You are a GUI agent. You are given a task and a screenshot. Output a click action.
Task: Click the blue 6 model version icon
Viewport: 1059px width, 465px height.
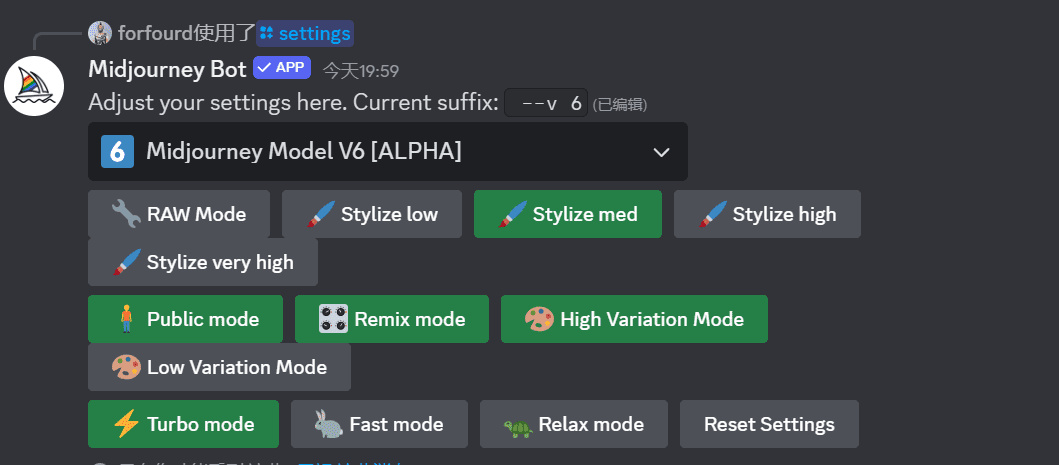(x=118, y=151)
